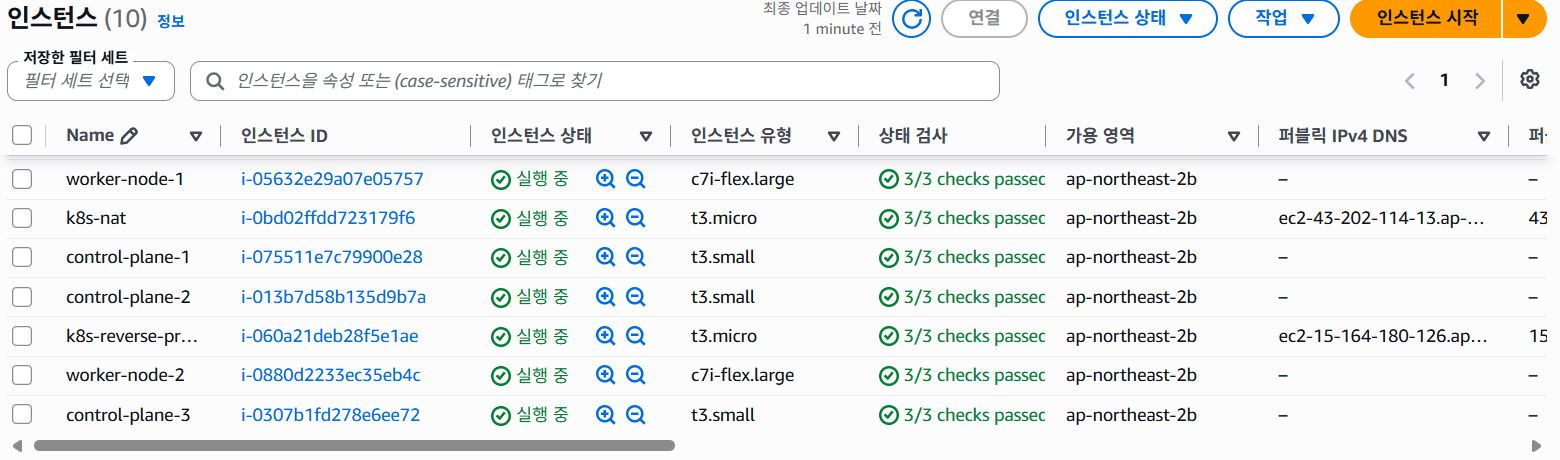
Task: Go to previous page arrow
Action: (x=1410, y=81)
